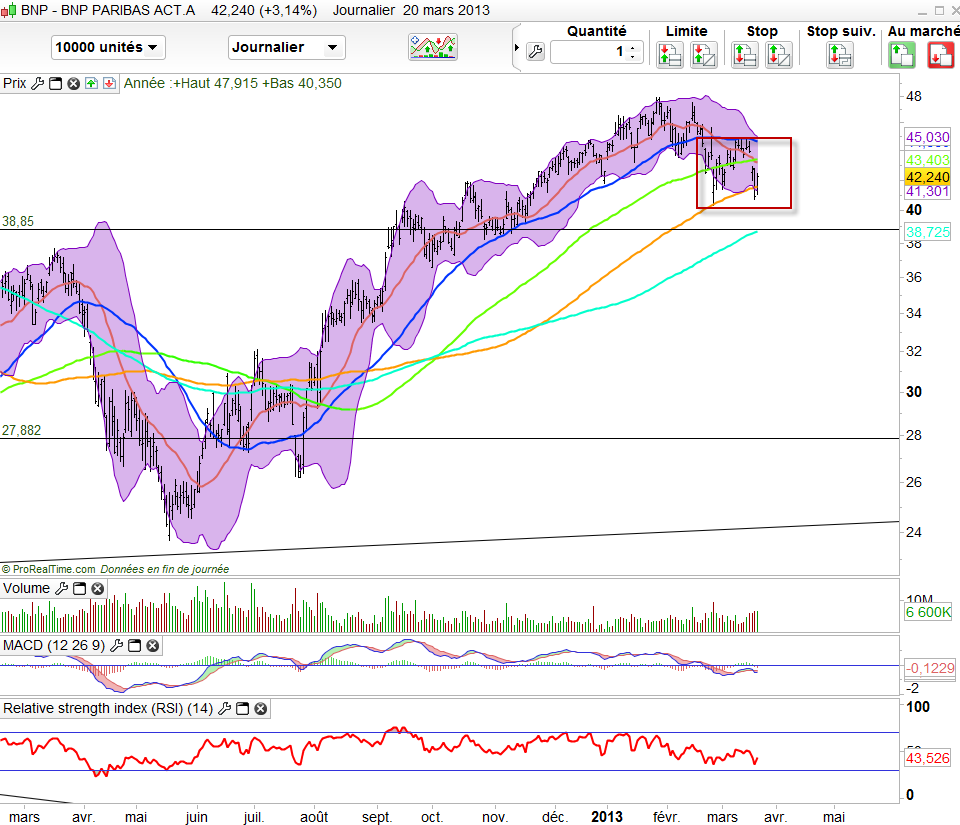The height and width of the screenshot is (825, 960).
Task: Click the green buy Au marché button
Action: 903,55
